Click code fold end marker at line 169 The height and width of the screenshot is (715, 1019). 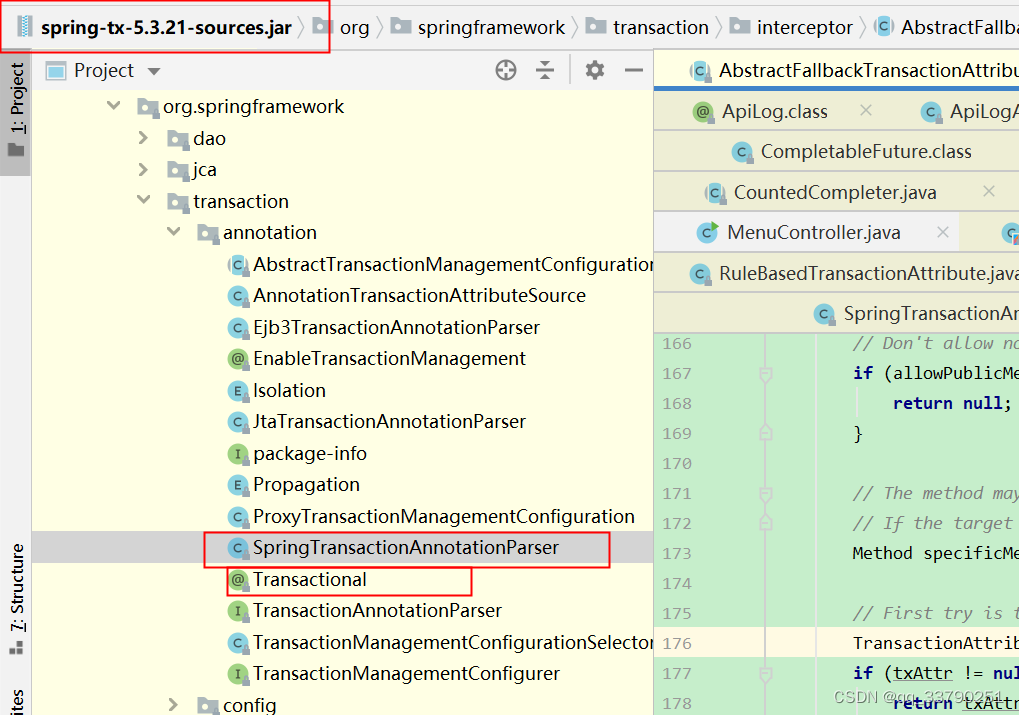coord(766,433)
